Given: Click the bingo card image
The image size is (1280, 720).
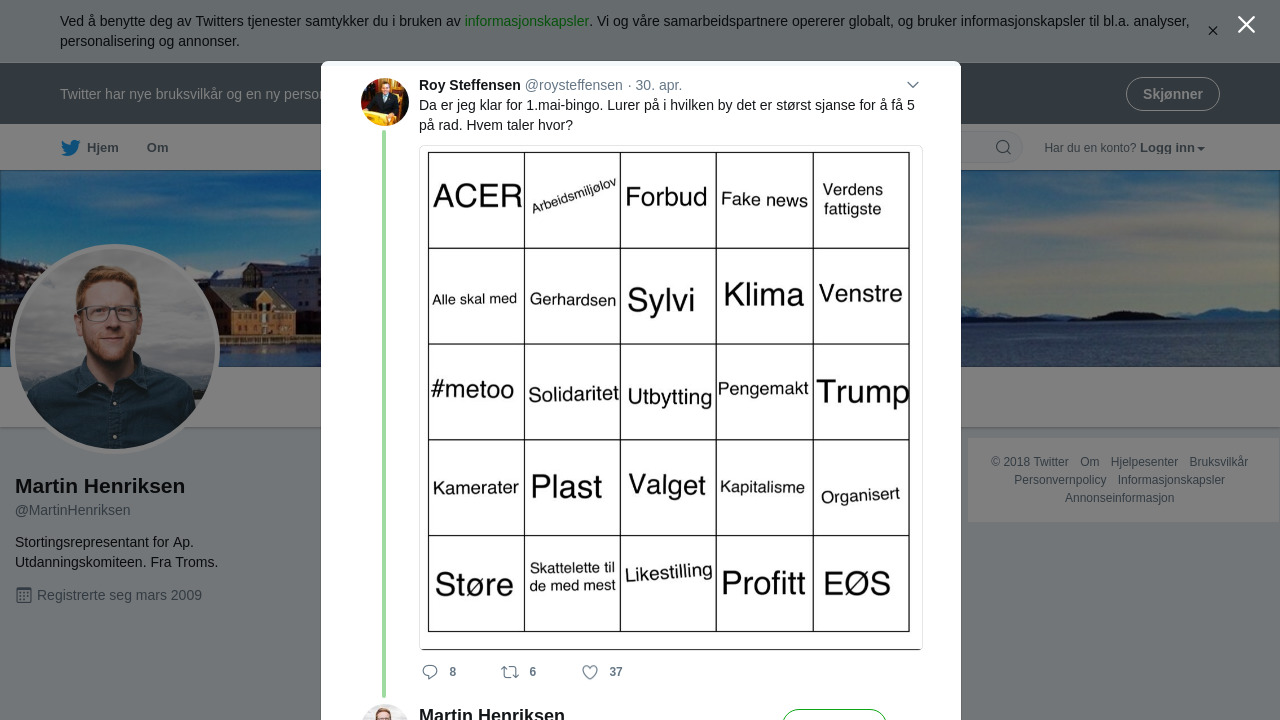Looking at the screenshot, I should [x=671, y=397].
